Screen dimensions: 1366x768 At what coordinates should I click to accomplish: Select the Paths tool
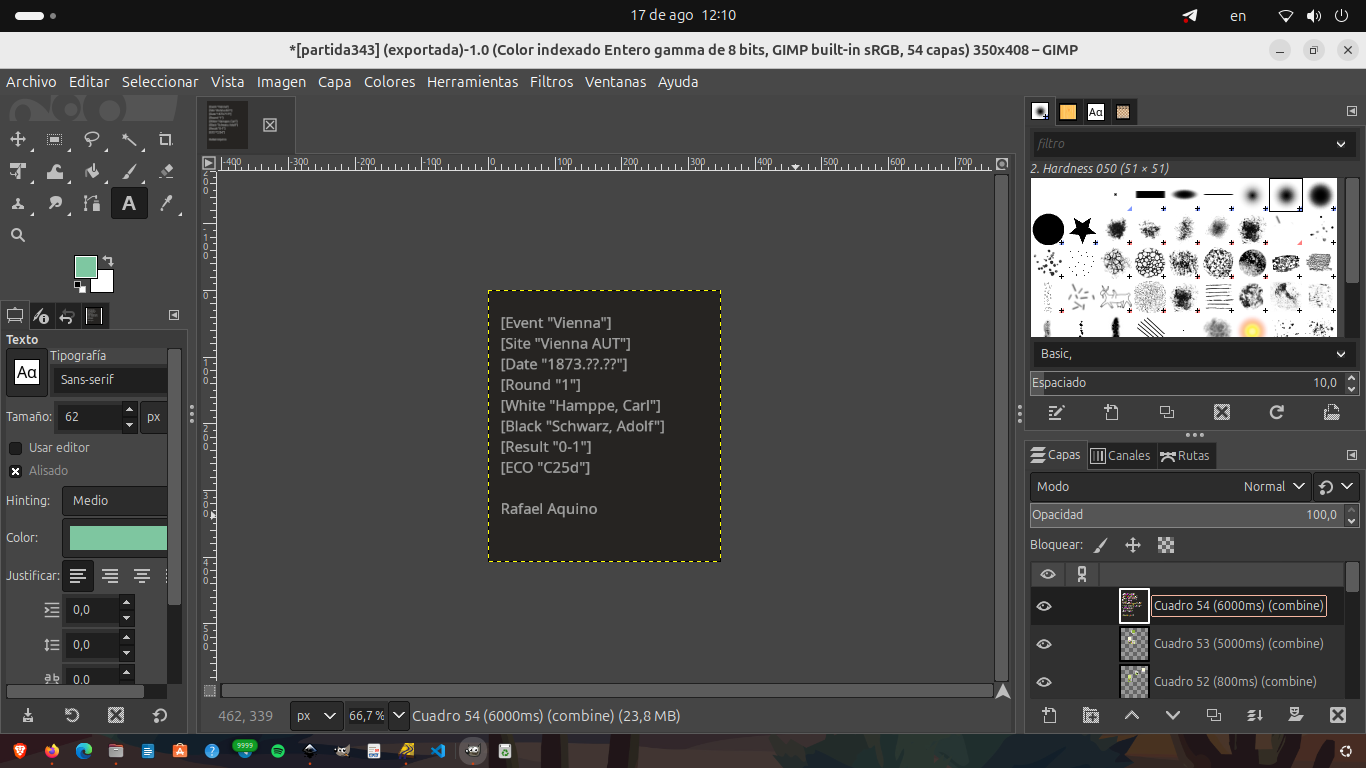tap(92, 203)
